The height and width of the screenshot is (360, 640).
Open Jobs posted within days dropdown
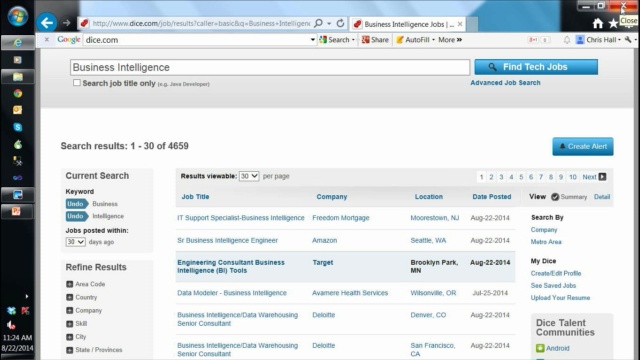[x=75, y=242]
